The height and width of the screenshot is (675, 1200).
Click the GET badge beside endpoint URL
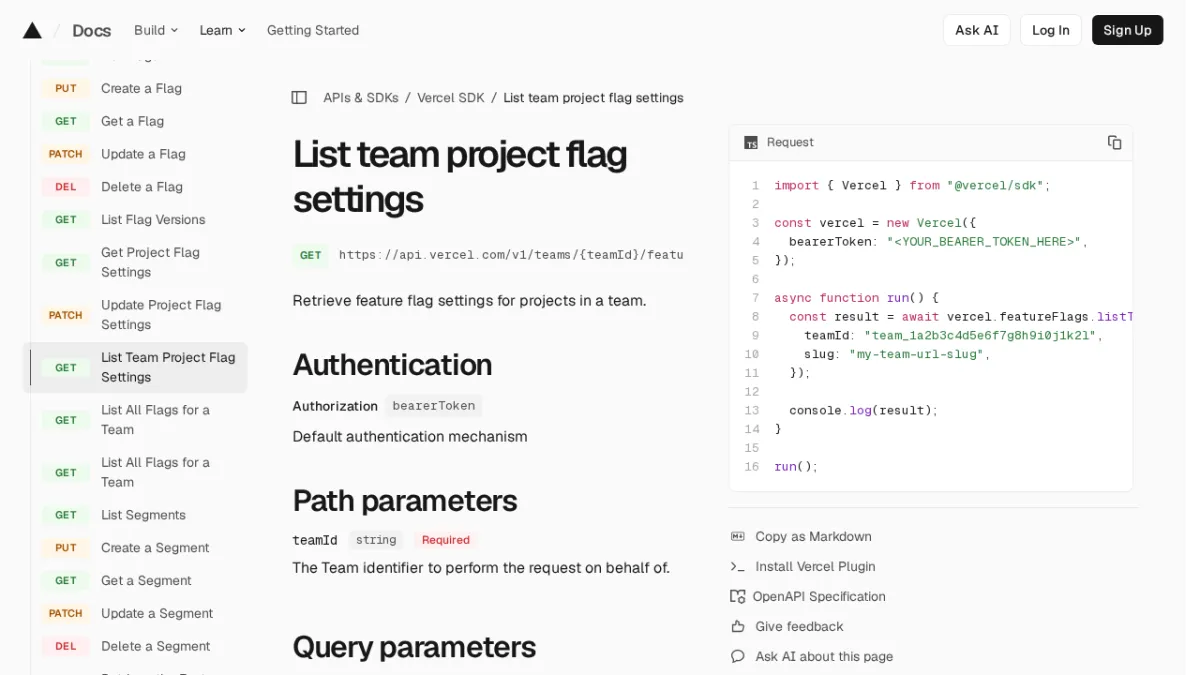pos(311,255)
